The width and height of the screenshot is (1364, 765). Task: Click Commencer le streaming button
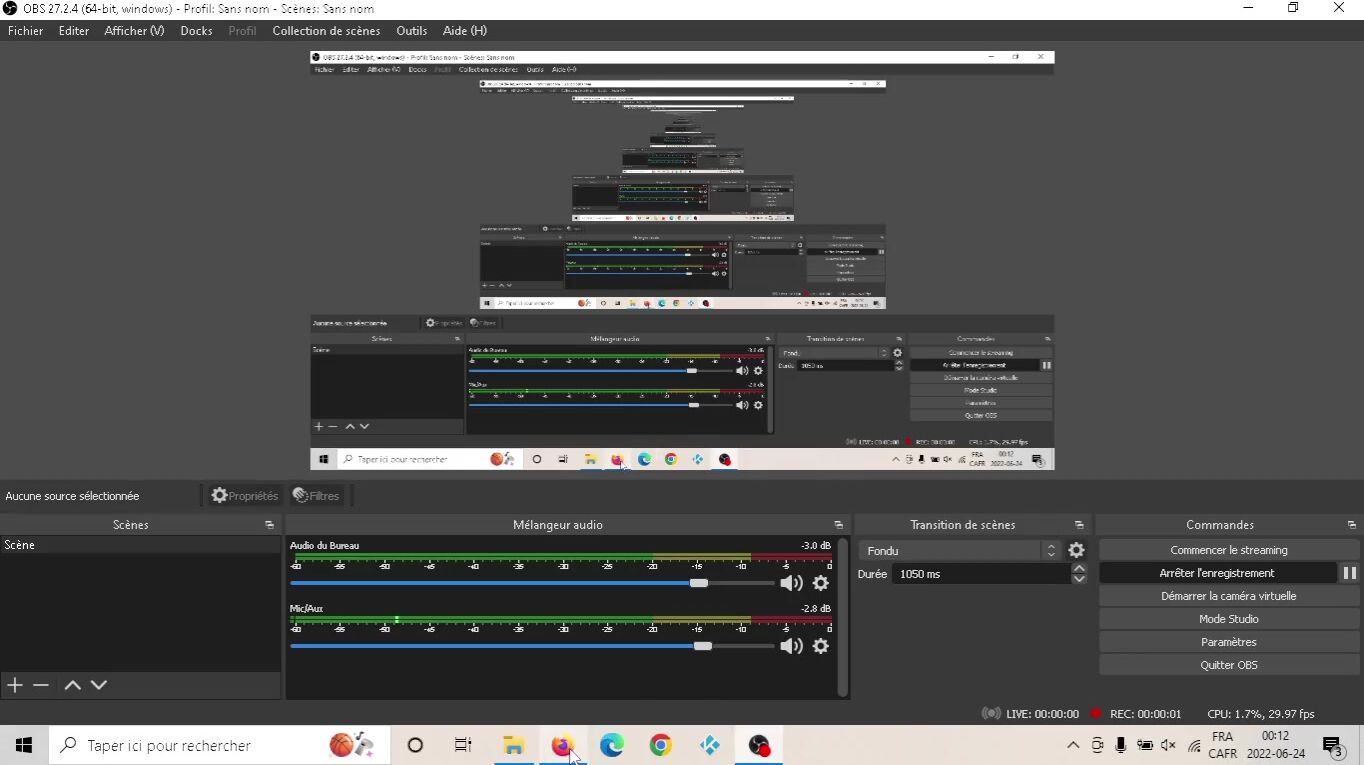pyautogui.click(x=1228, y=550)
